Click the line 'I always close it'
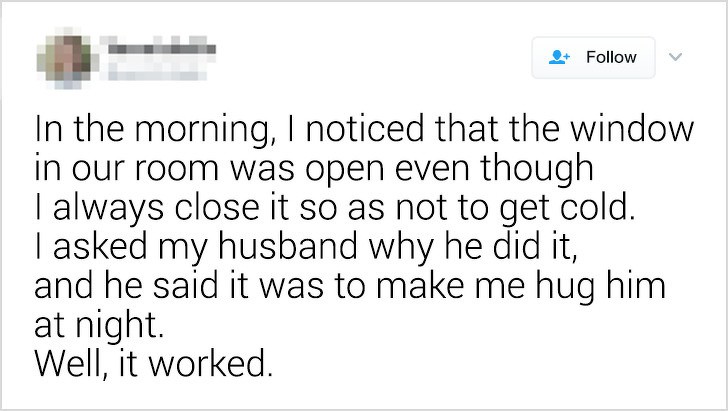 [x=335, y=208]
